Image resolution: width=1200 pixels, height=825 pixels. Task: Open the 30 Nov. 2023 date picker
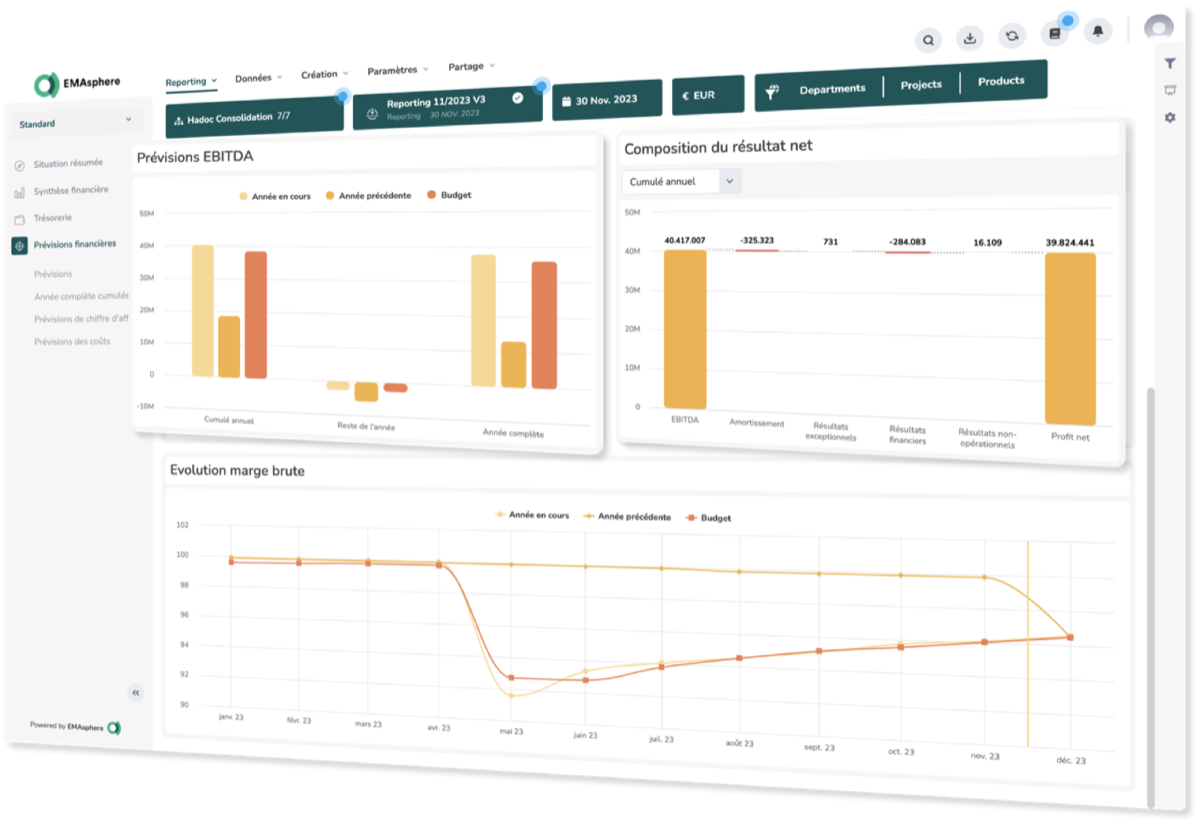click(x=607, y=99)
